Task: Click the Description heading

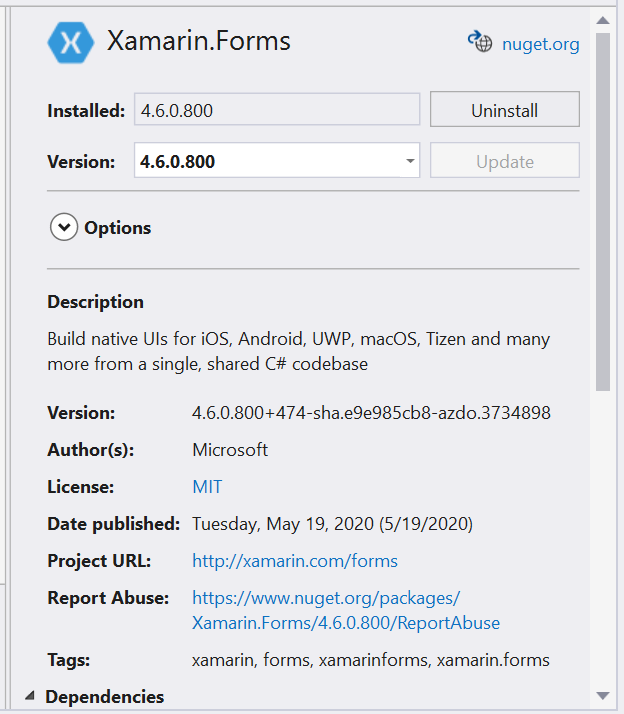Action: click(96, 302)
